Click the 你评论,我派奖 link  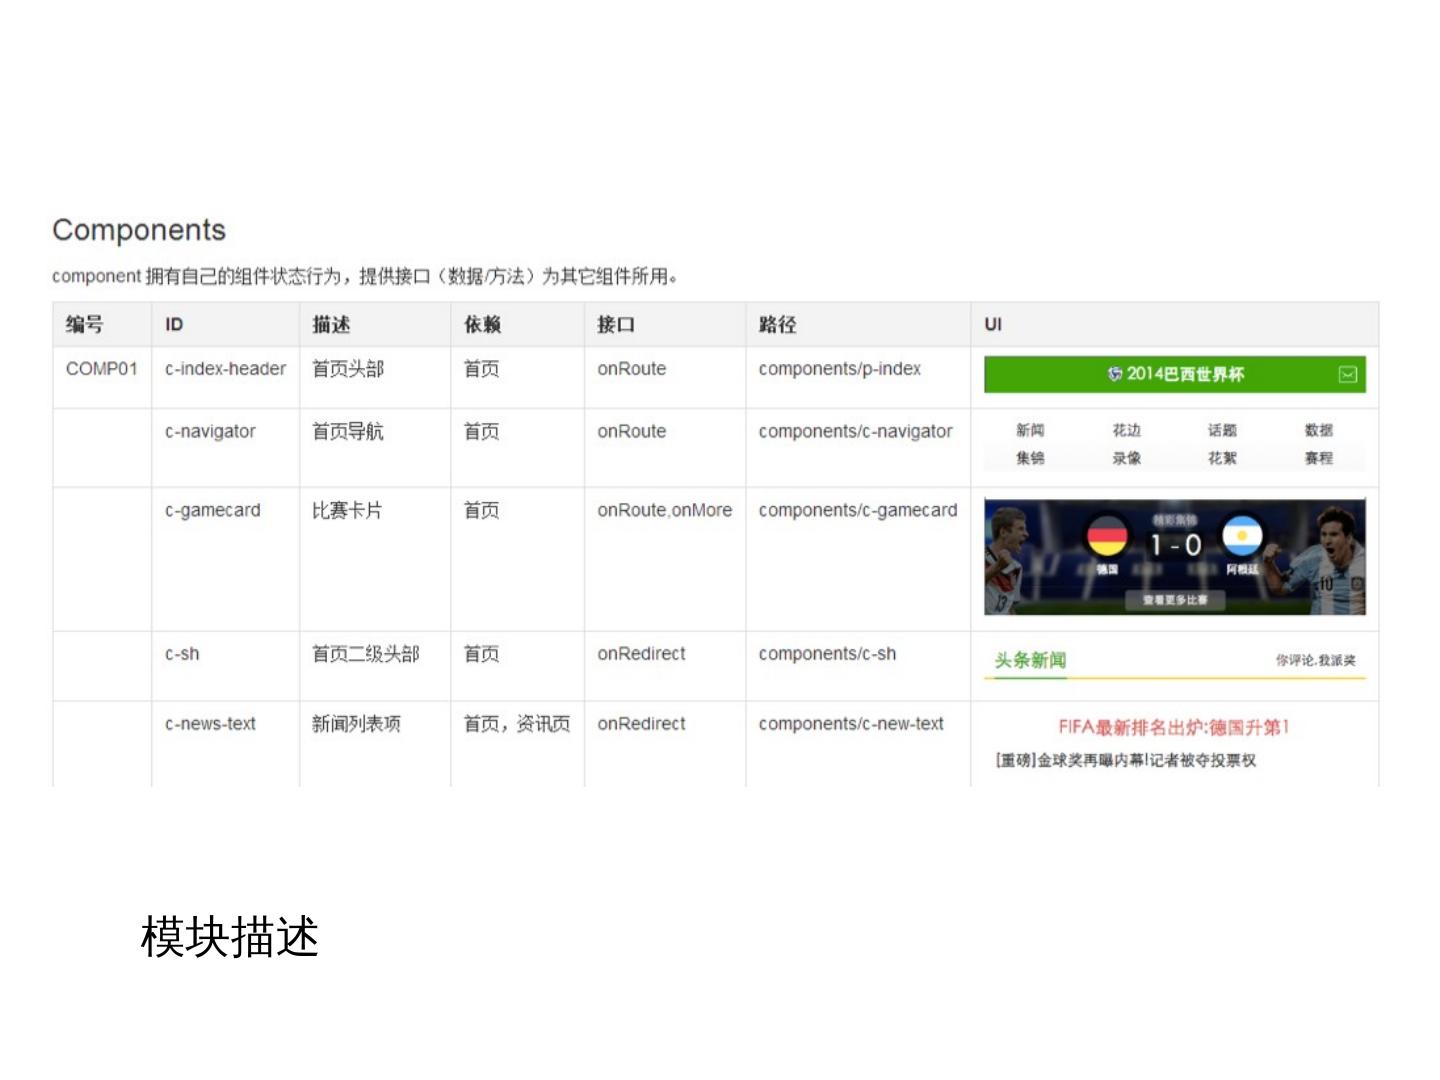coord(1315,660)
